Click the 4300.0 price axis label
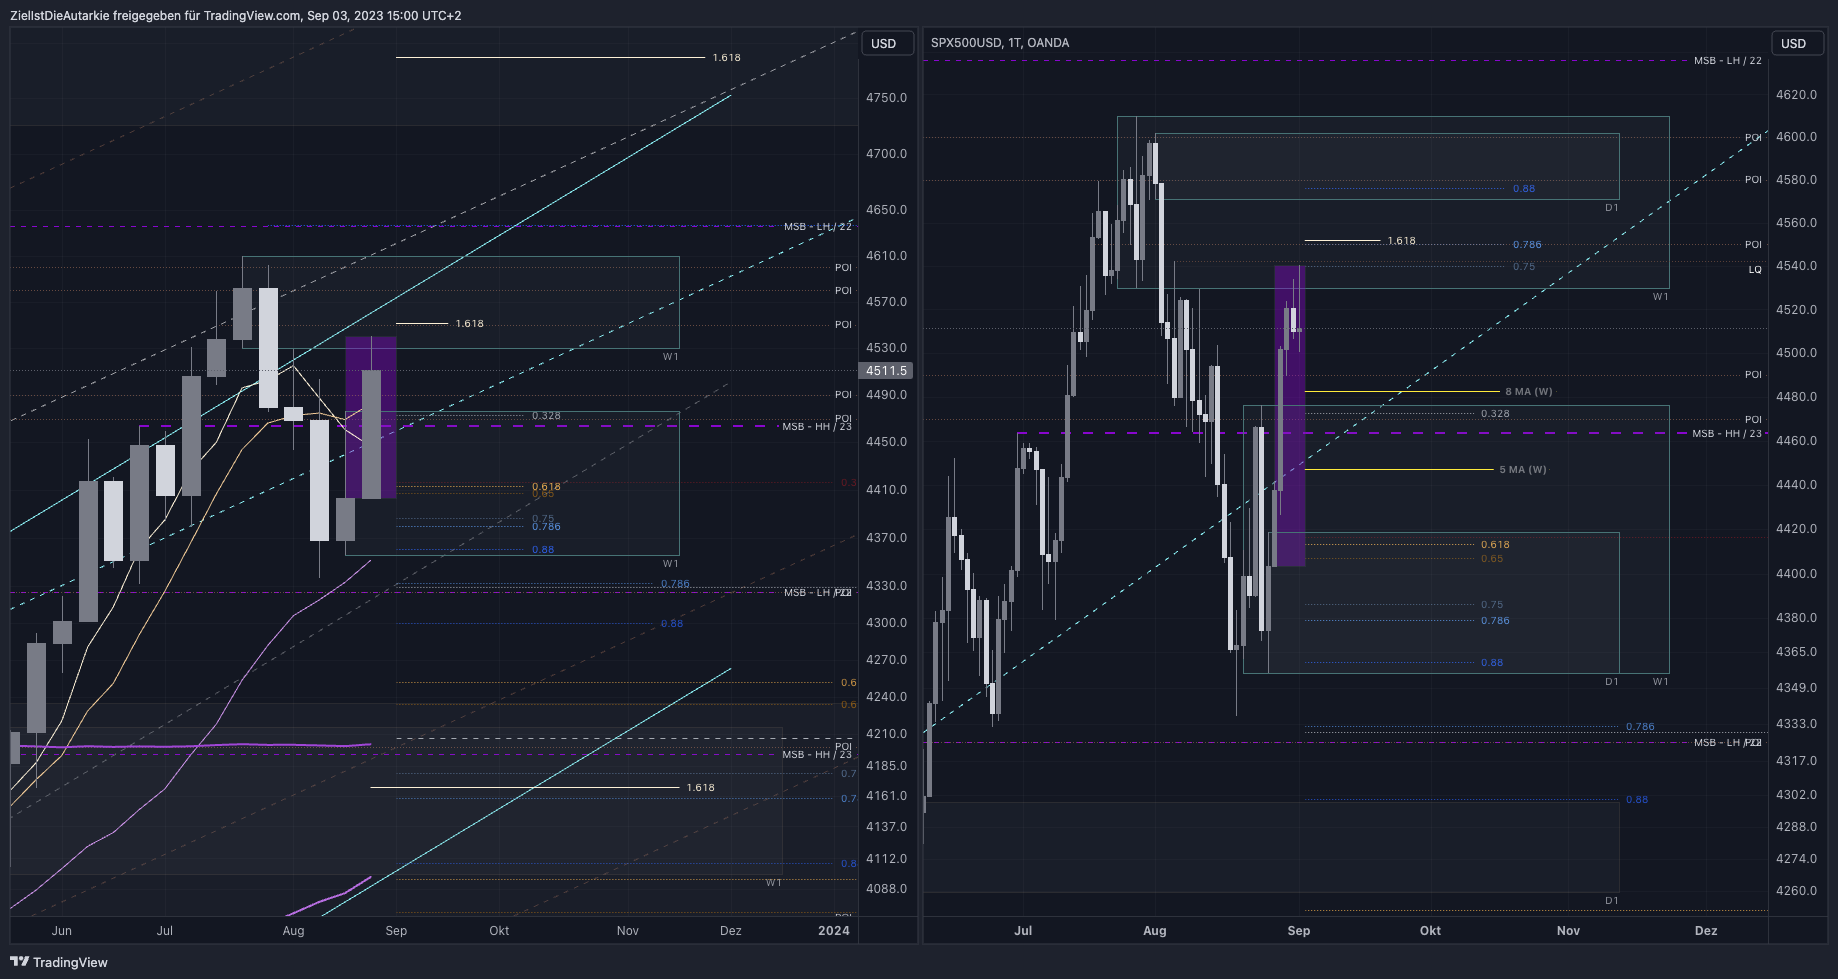The width and height of the screenshot is (1838, 979). [x=887, y=623]
